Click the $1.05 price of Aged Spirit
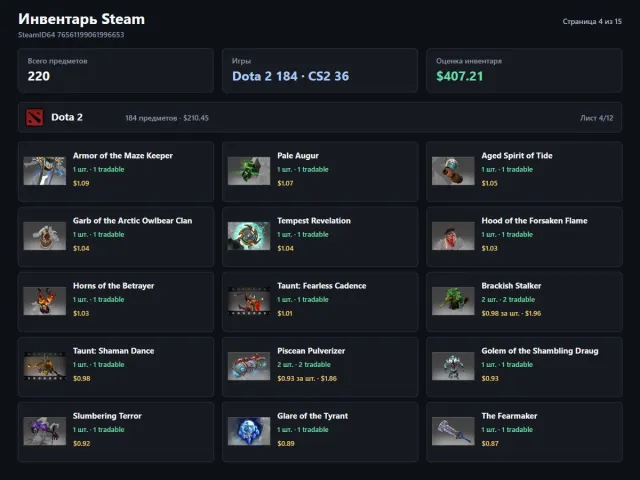This screenshot has width=640, height=480. coord(489,183)
